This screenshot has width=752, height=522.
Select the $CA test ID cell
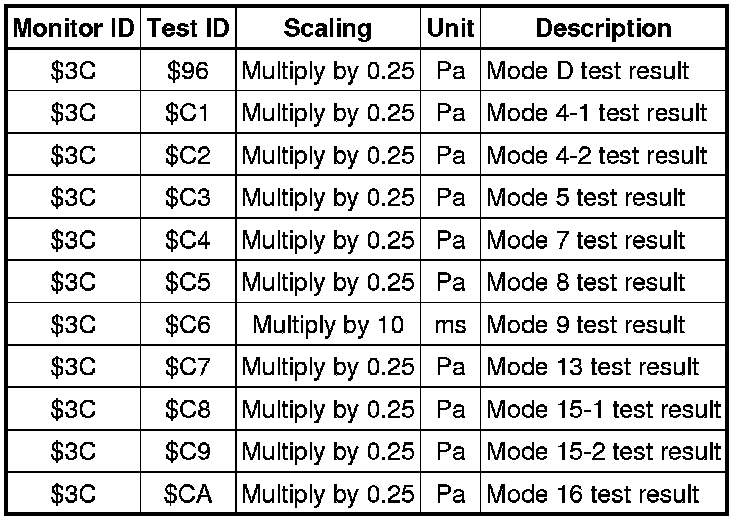tap(188, 494)
